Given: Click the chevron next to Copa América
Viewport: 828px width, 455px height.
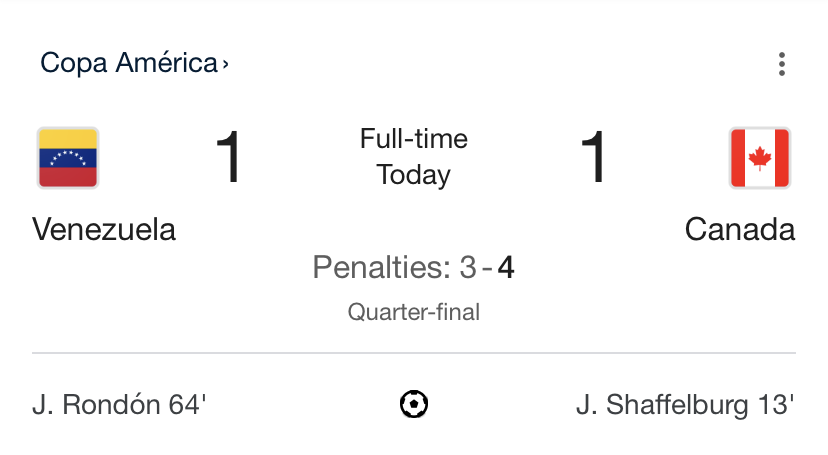Looking at the screenshot, I should pos(226,65).
